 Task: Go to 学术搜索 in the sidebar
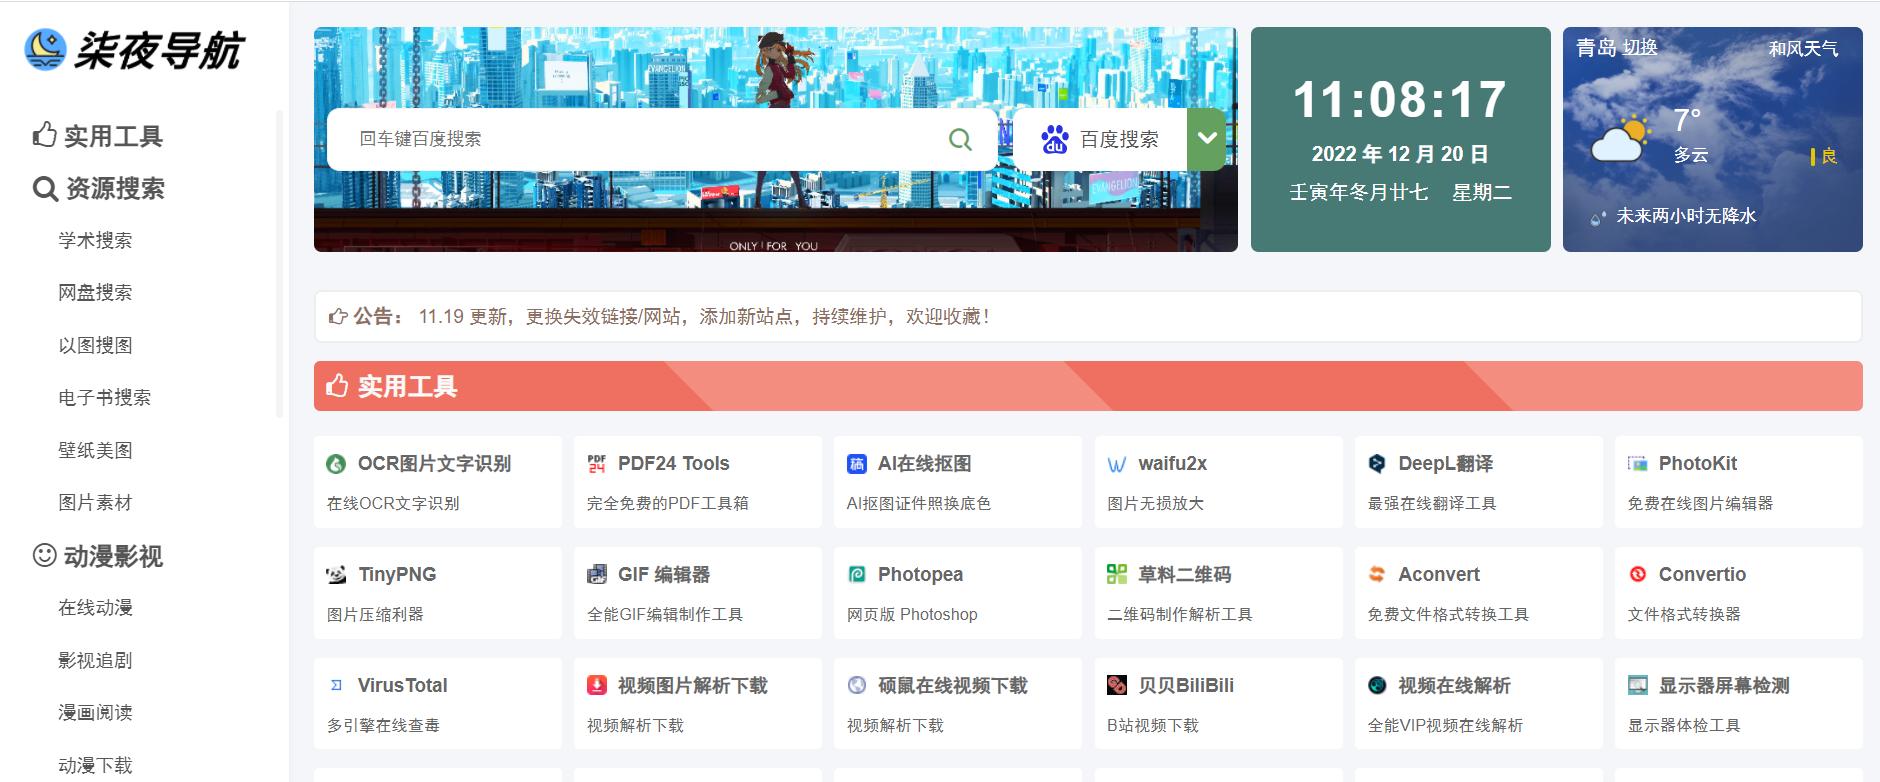pos(95,240)
